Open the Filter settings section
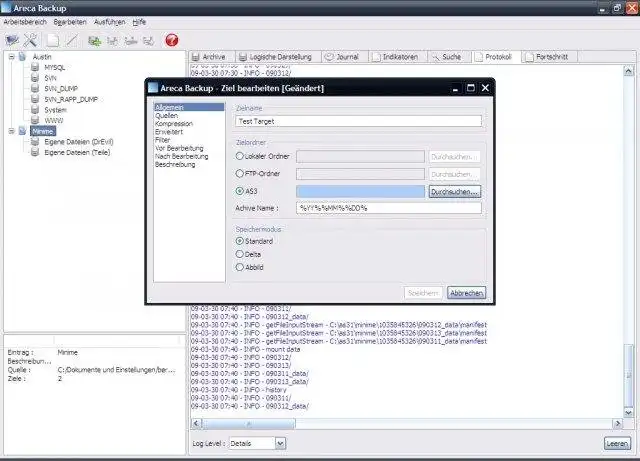 (x=162, y=140)
